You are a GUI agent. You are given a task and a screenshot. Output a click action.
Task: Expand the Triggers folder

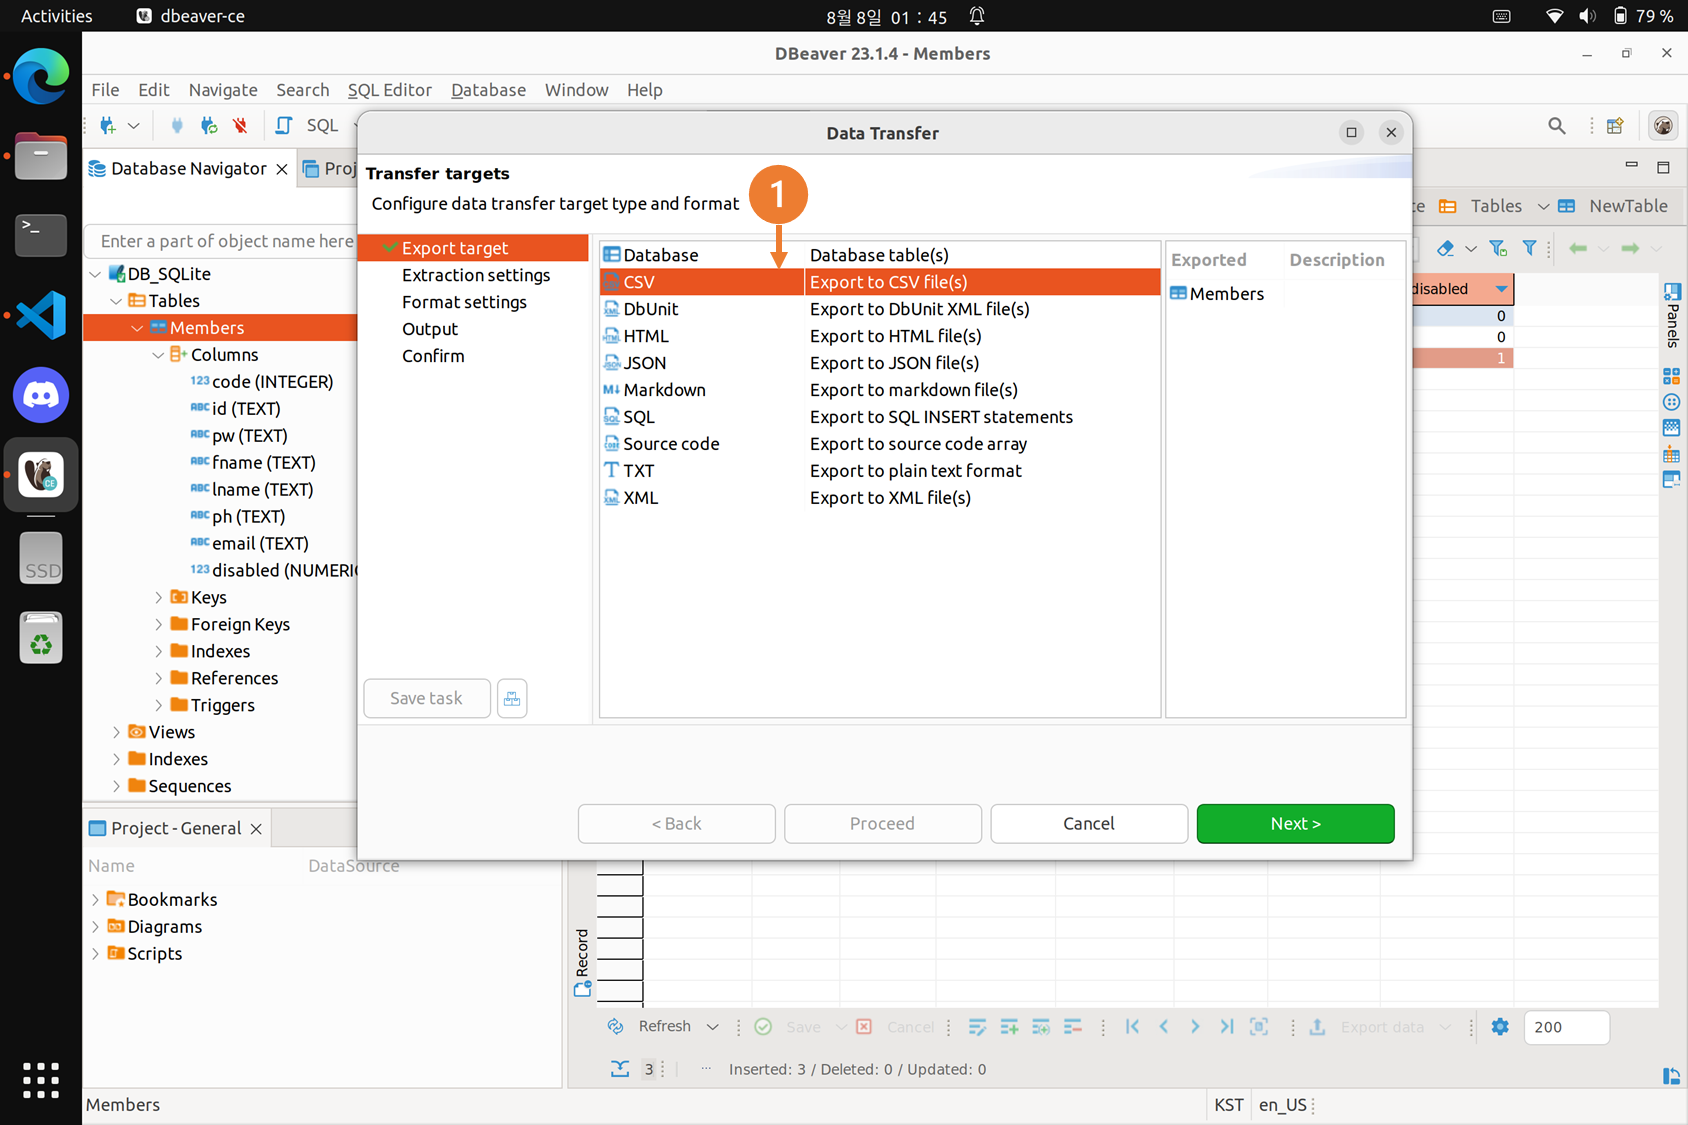click(x=158, y=705)
